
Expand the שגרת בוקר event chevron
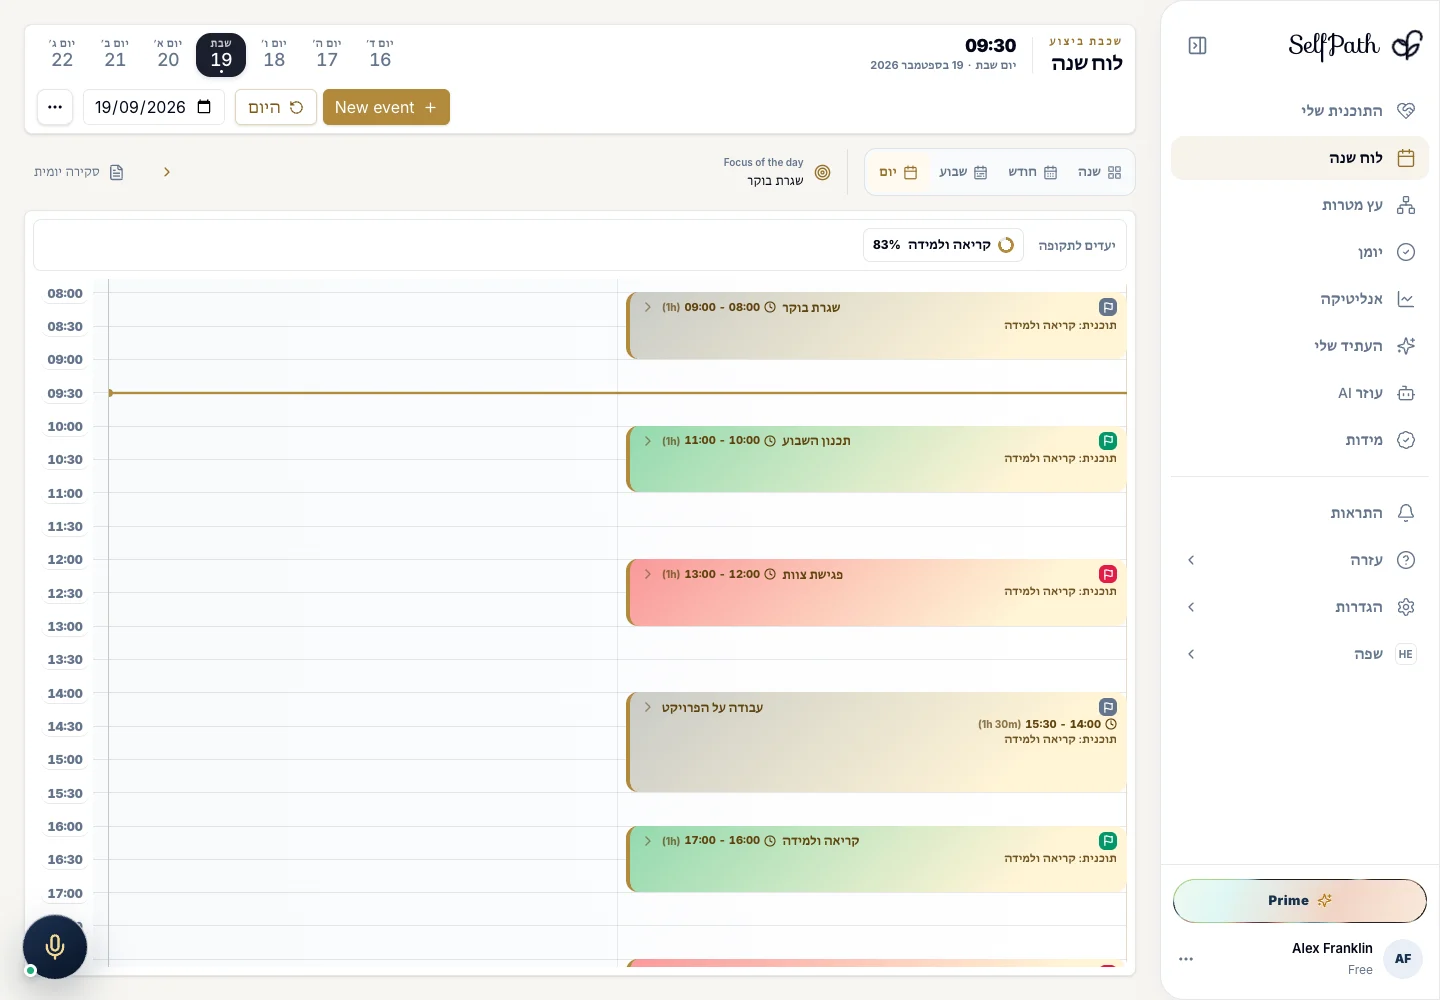pos(648,307)
